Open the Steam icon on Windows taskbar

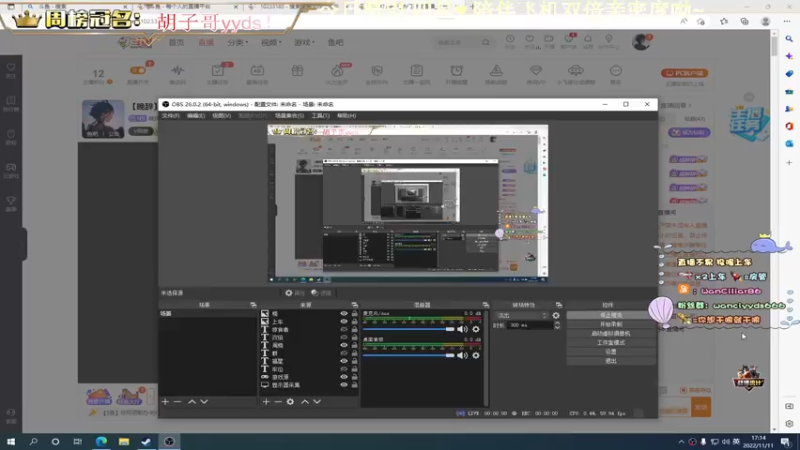[146, 441]
